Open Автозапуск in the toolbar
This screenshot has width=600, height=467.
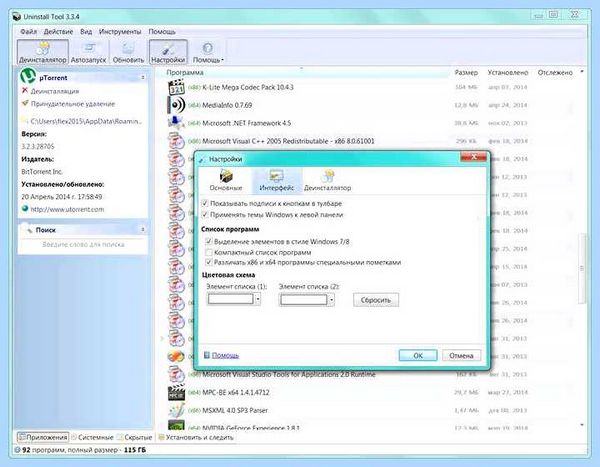[x=89, y=52]
